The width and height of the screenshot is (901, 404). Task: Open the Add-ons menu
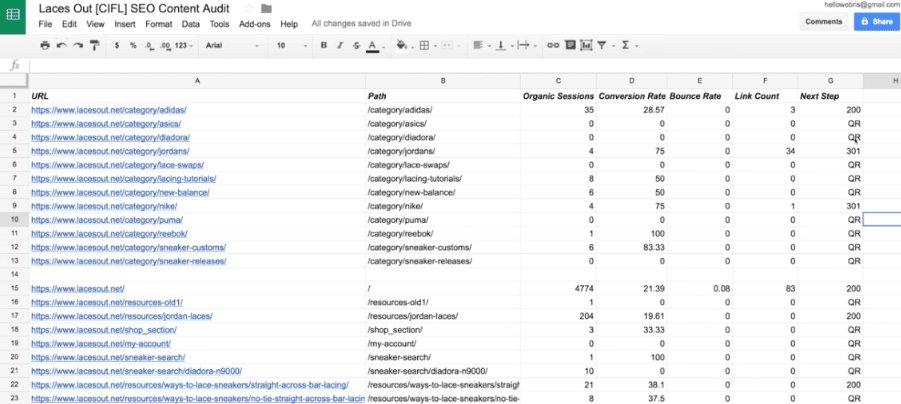pyautogui.click(x=255, y=24)
